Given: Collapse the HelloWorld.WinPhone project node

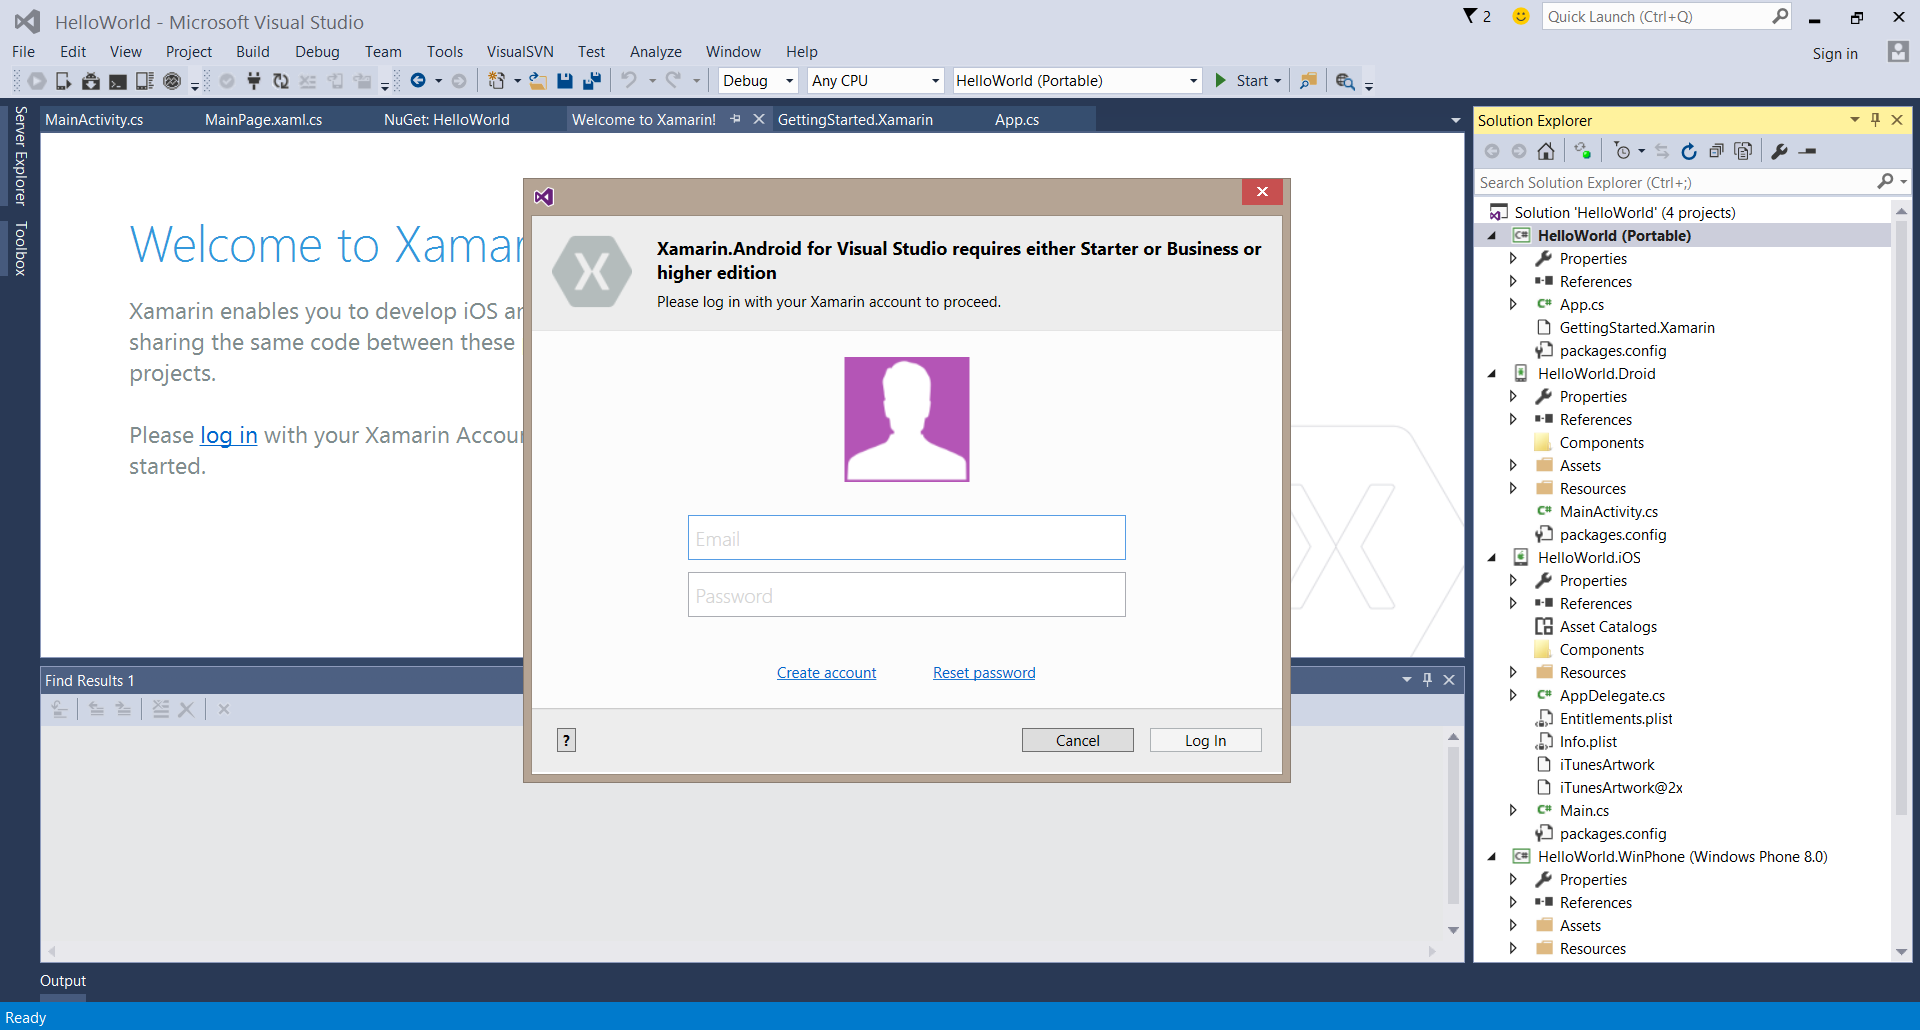Looking at the screenshot, I should click(x=1492, y=857).
